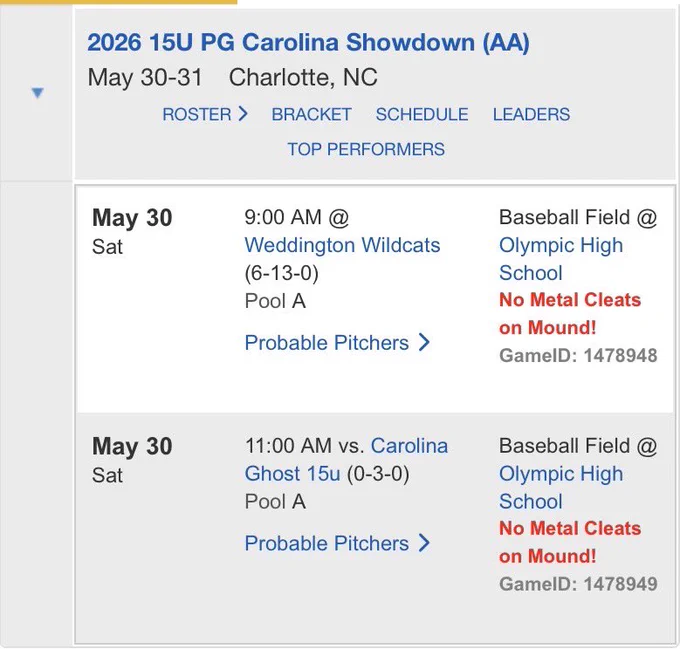Select GameID 1478948 text
680x649 pixels.
[578, 356]
